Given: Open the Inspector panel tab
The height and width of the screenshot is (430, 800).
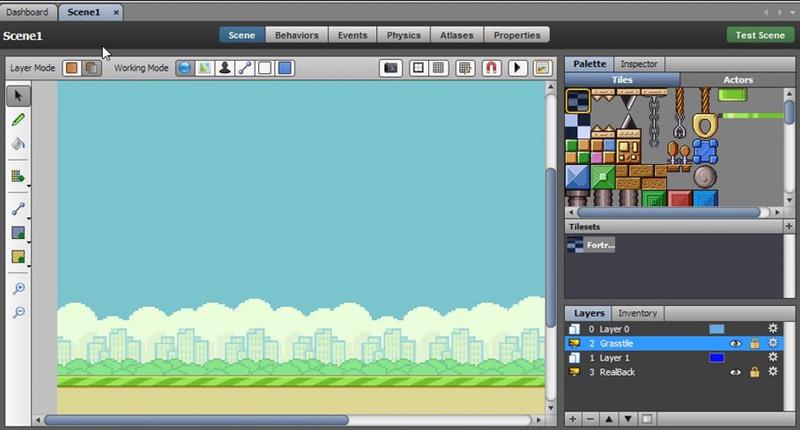Looking at the screenshot, I should pos(639,64).
